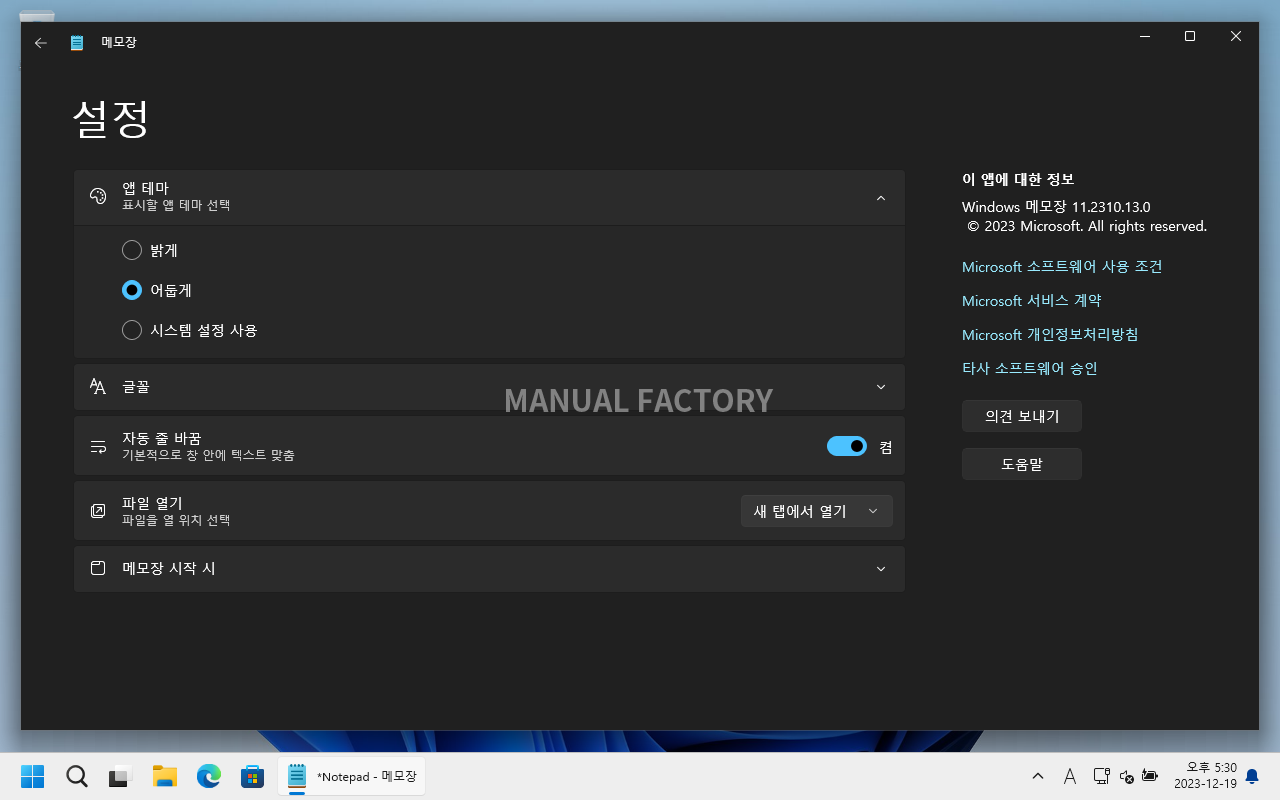Open Microsoft 서비스 계약 link

[x=1031, y=301]
